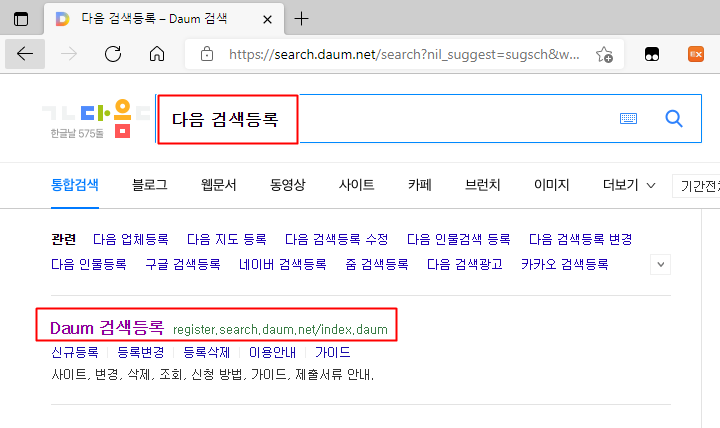
Task: Click the magnifier search button
Action: pos(674,118)
